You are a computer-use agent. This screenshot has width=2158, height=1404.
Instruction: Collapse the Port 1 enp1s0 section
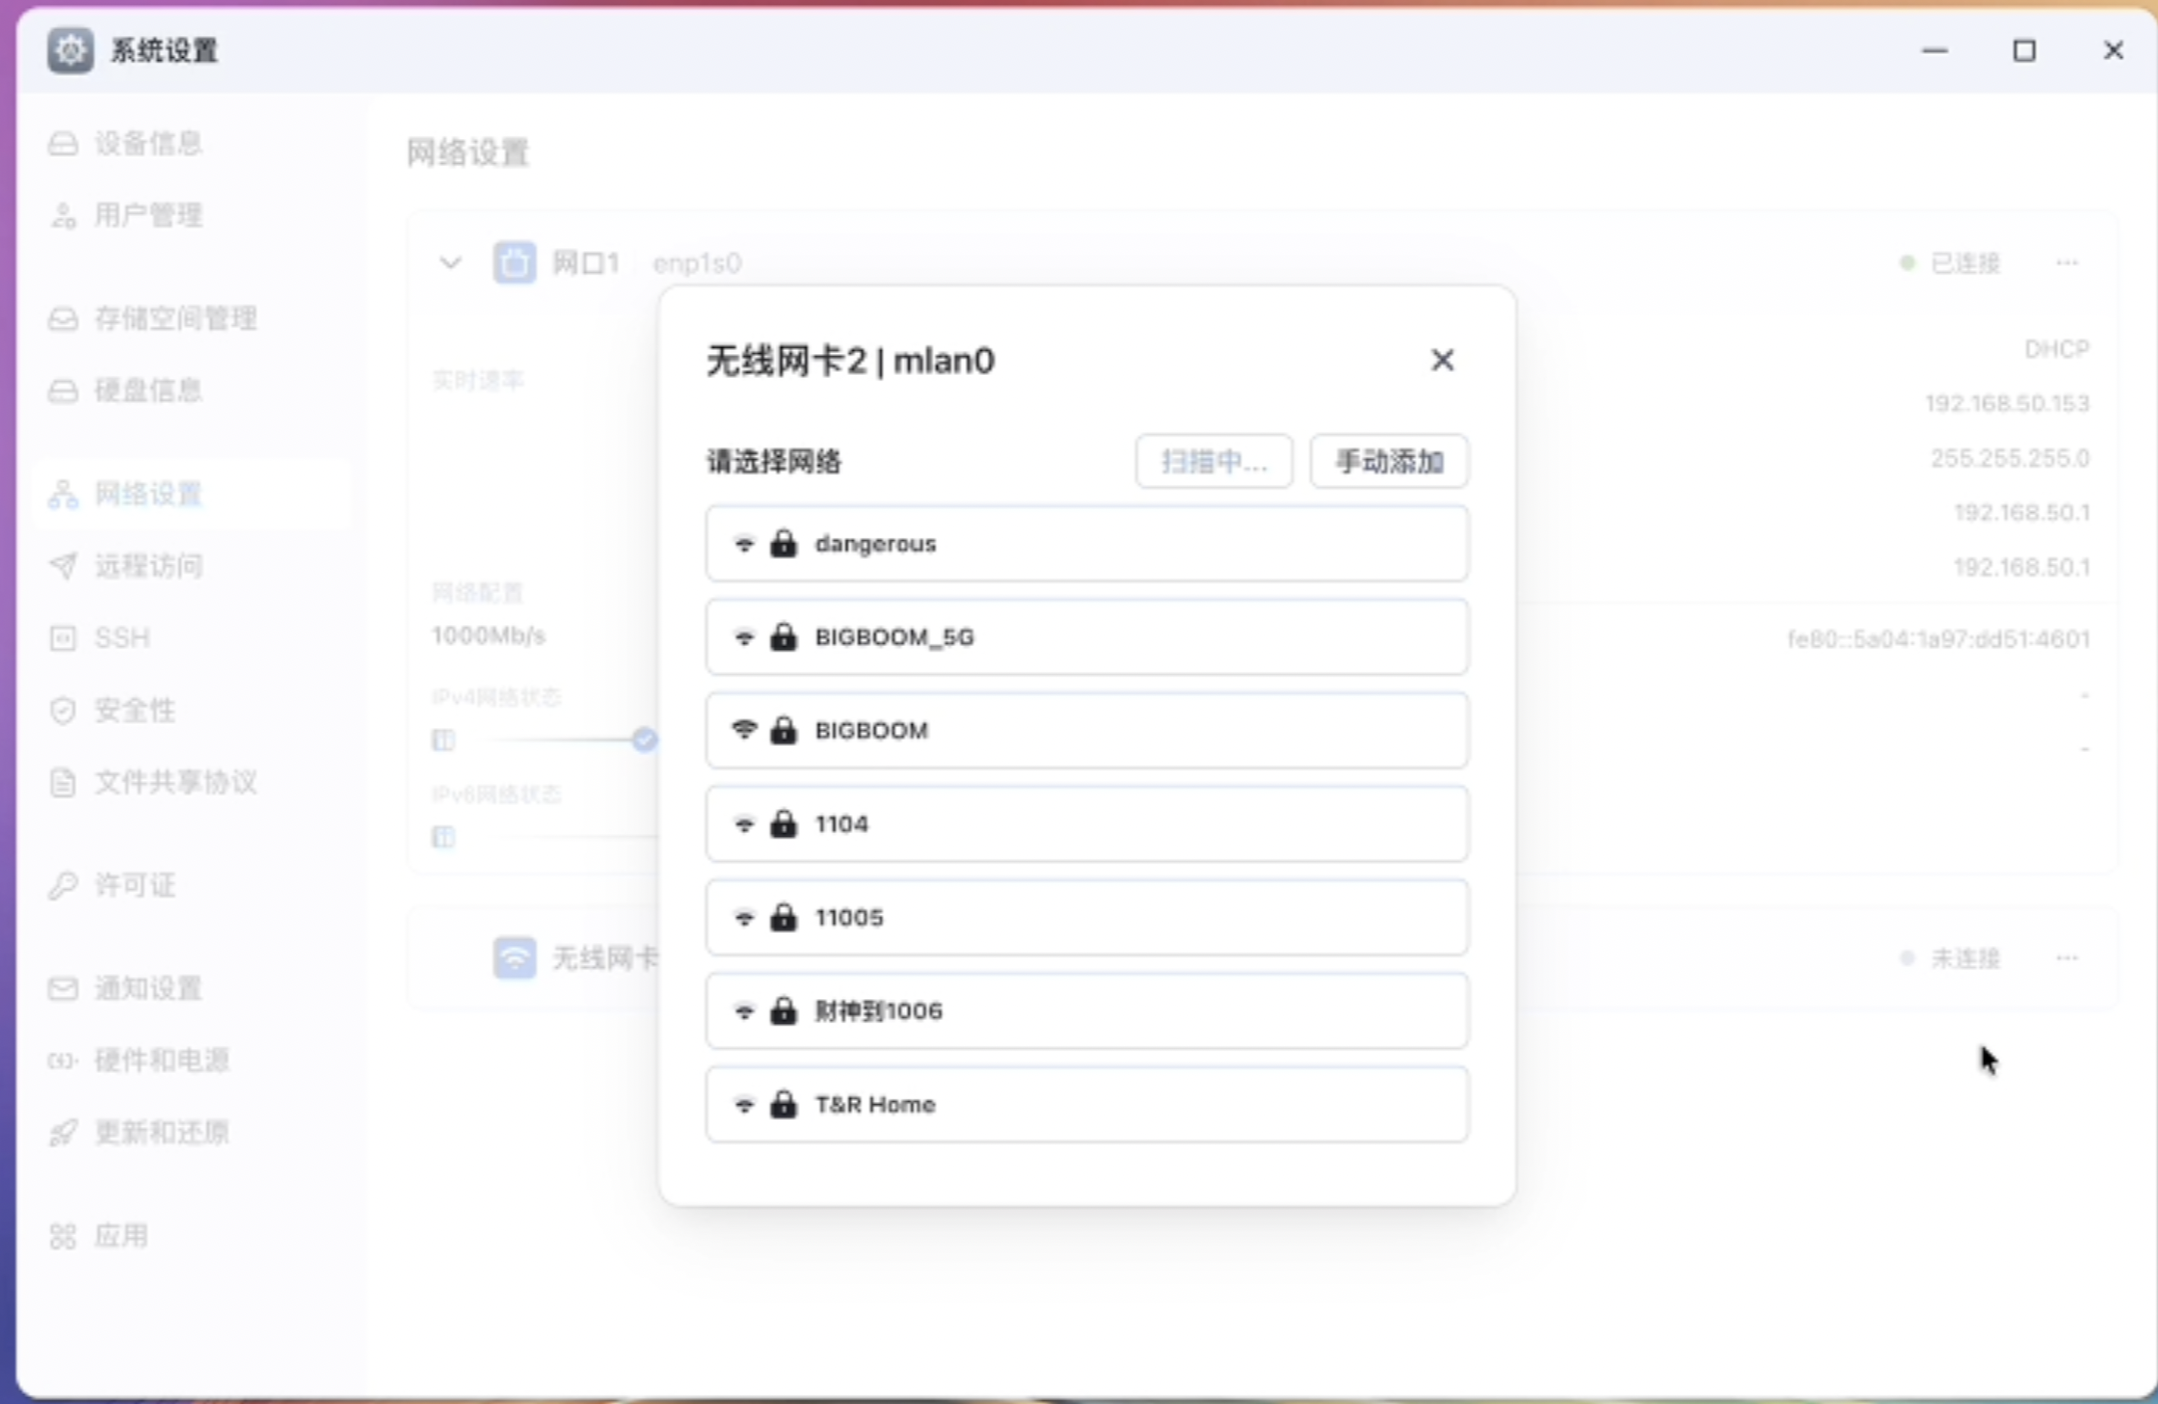[x=450, y=263]
